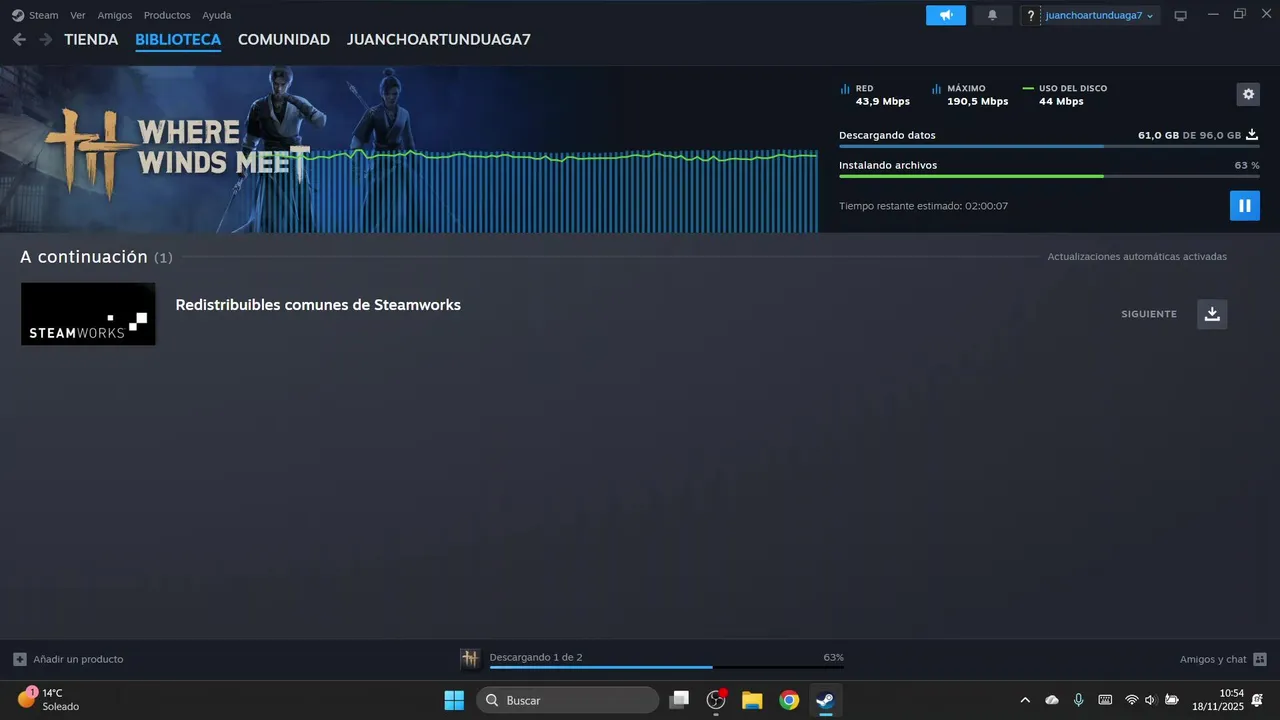Viewport: 1280px width, 720px height.
Task: Switch to Big Picture mode icon
Action: click(x=1180, y=15)
